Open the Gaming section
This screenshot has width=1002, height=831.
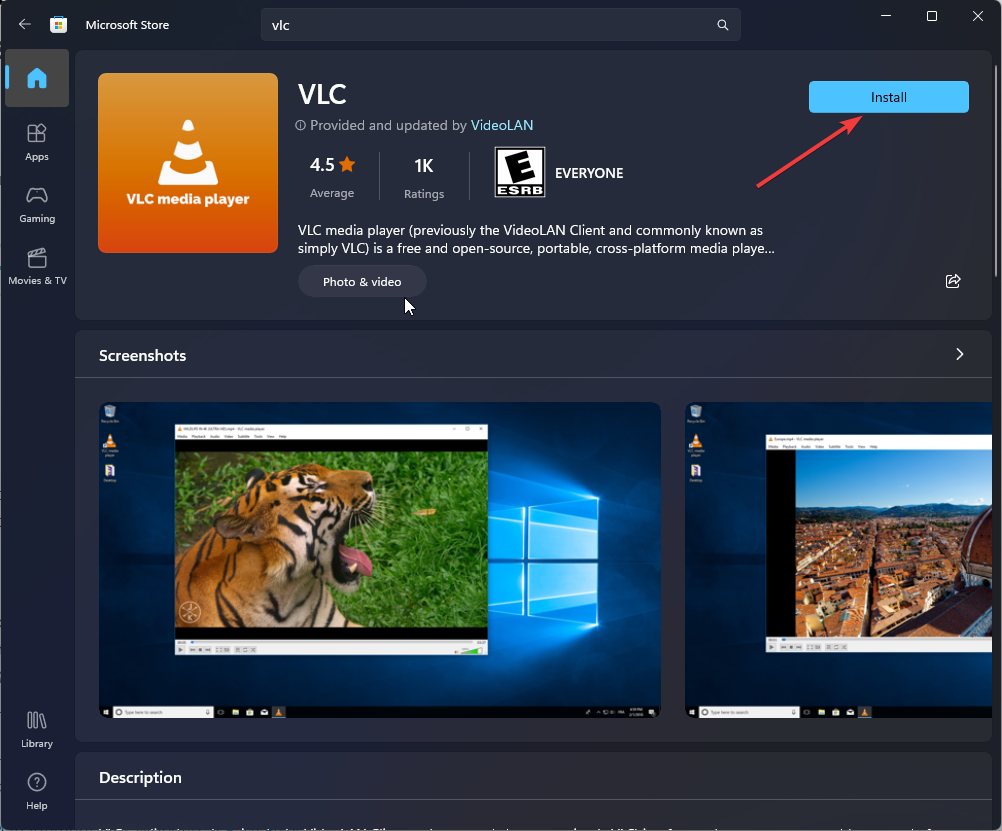click(36, 203)
